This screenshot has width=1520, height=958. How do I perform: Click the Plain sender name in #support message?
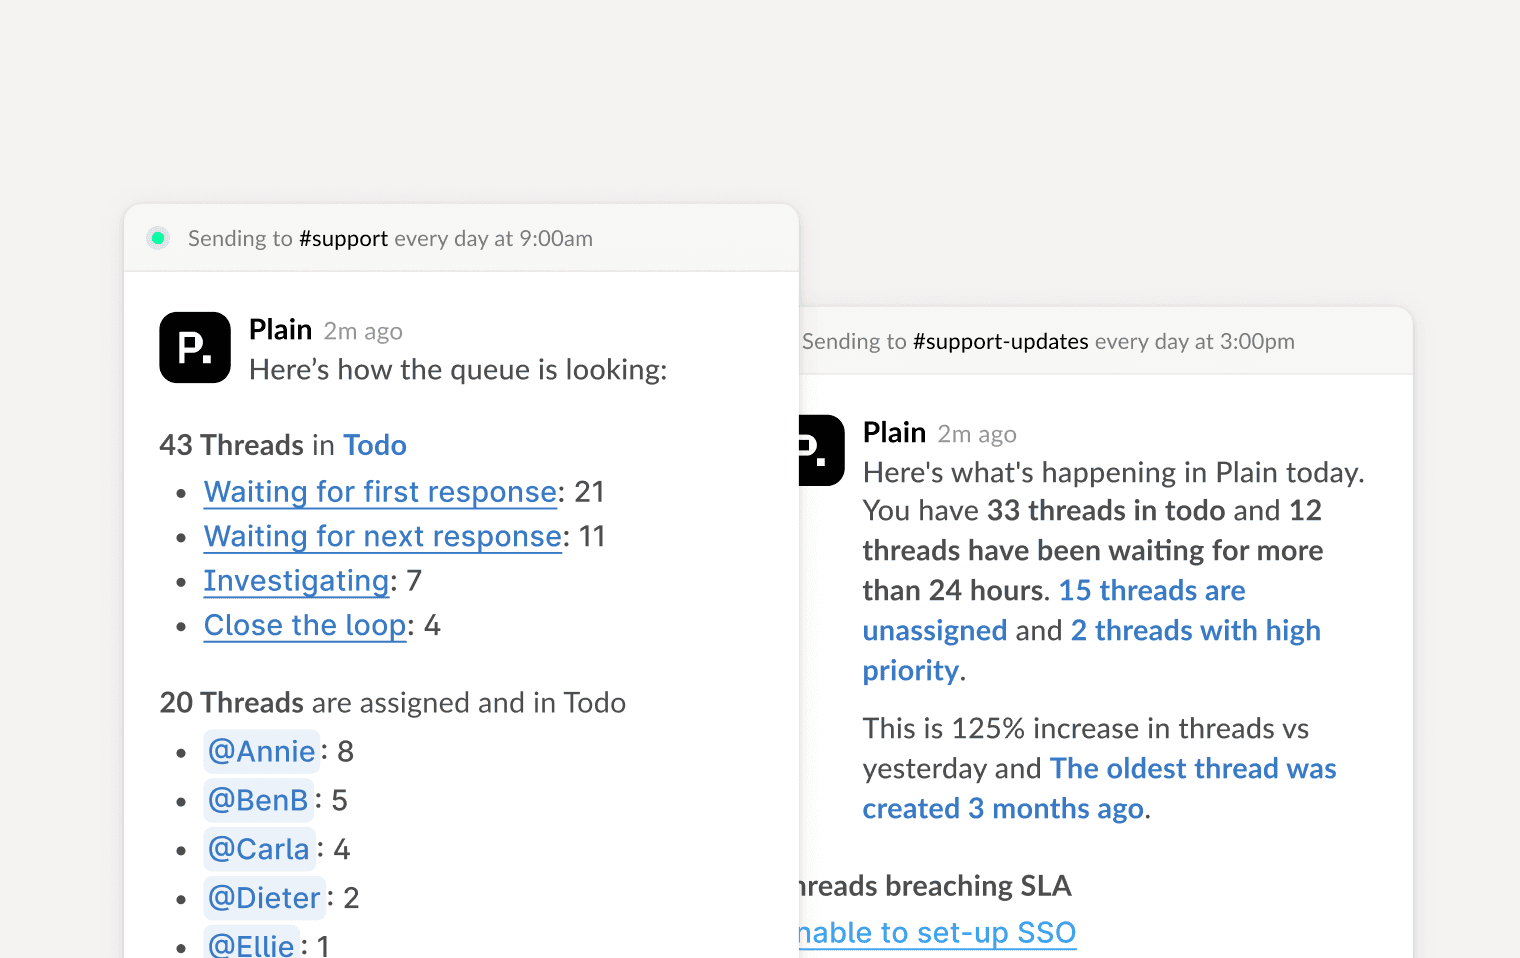pyautogui.click(x=280, y=330)
